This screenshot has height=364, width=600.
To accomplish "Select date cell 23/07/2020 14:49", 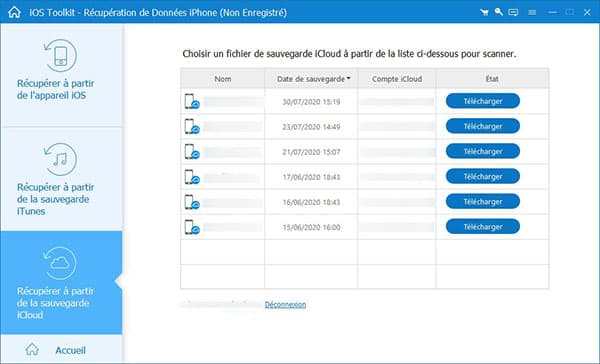I will 311,127.
